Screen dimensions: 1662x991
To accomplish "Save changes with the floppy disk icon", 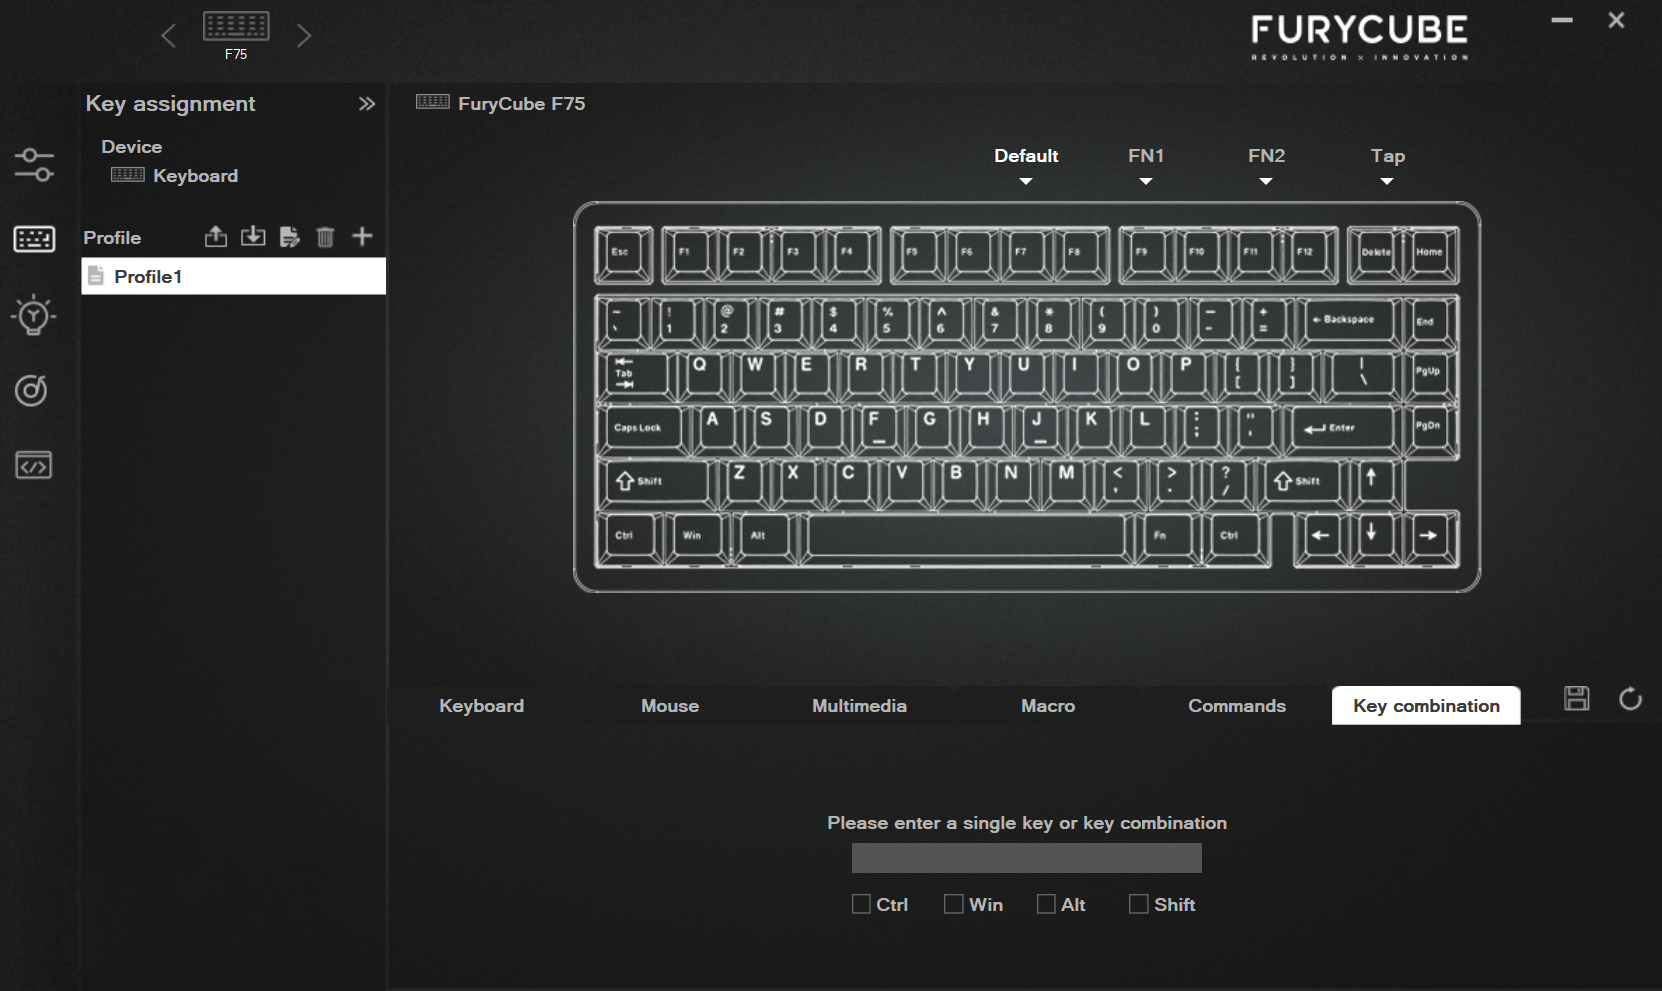I will point(1577,699).
